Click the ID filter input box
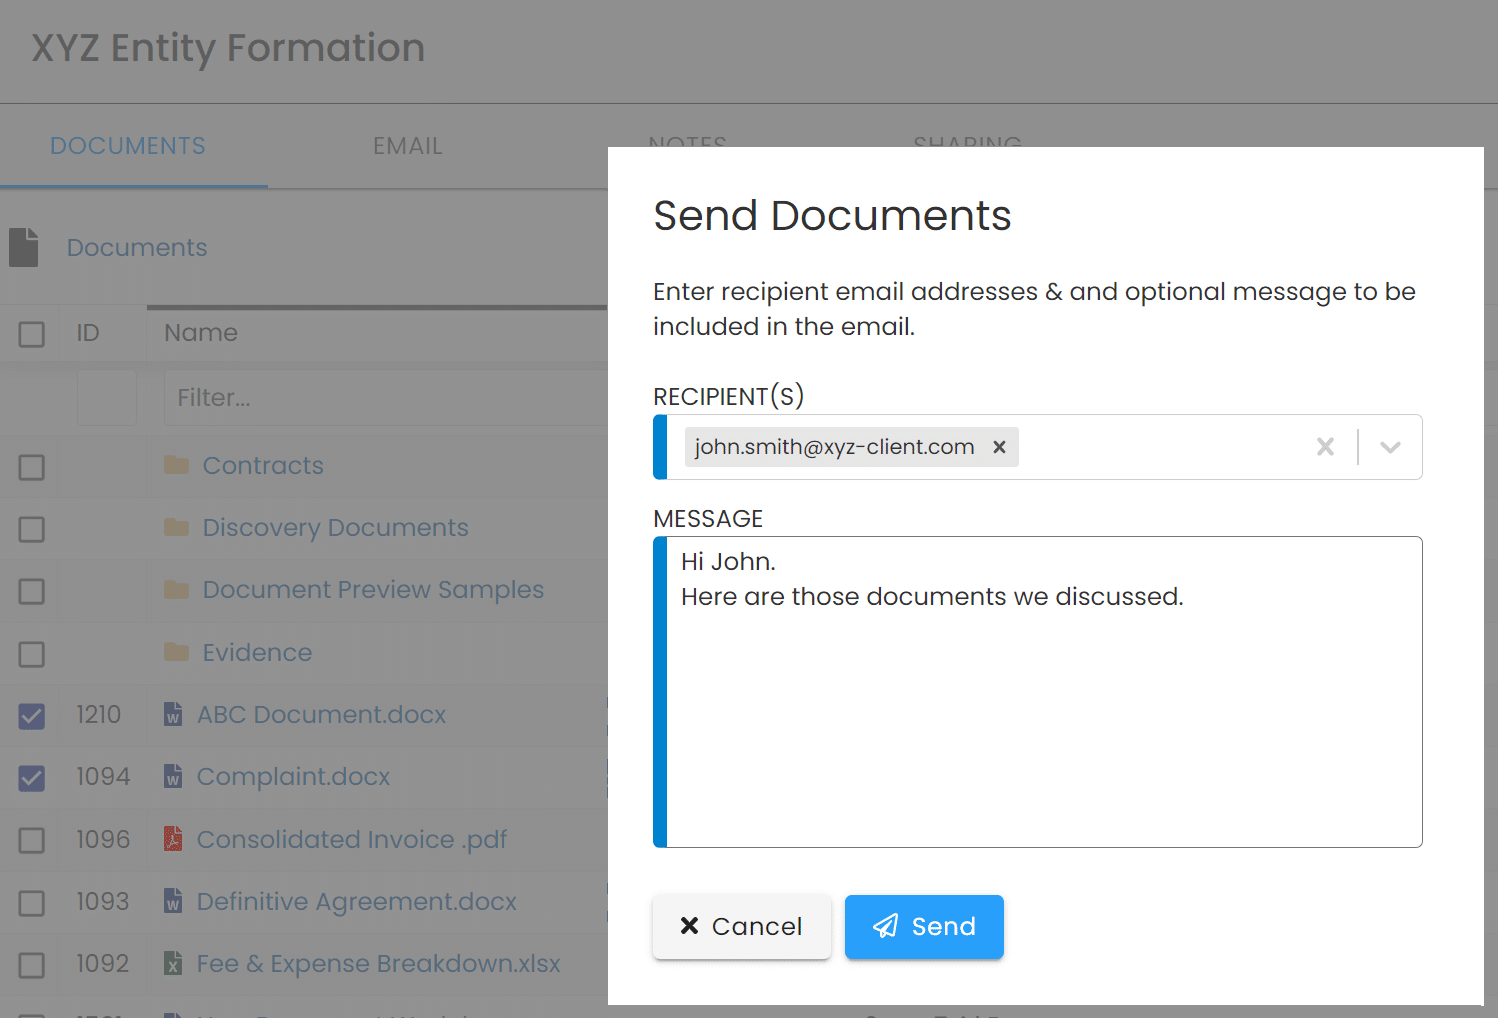This screenshot has height=1018, width=1498. point(107,397)
